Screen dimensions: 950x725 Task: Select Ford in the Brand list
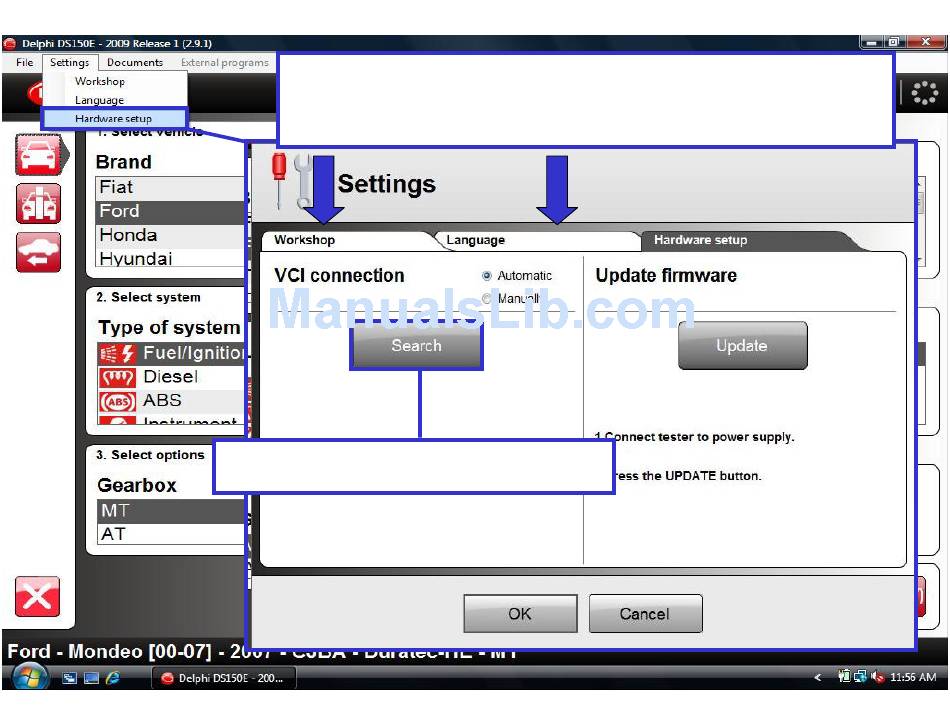click(170, 211)
